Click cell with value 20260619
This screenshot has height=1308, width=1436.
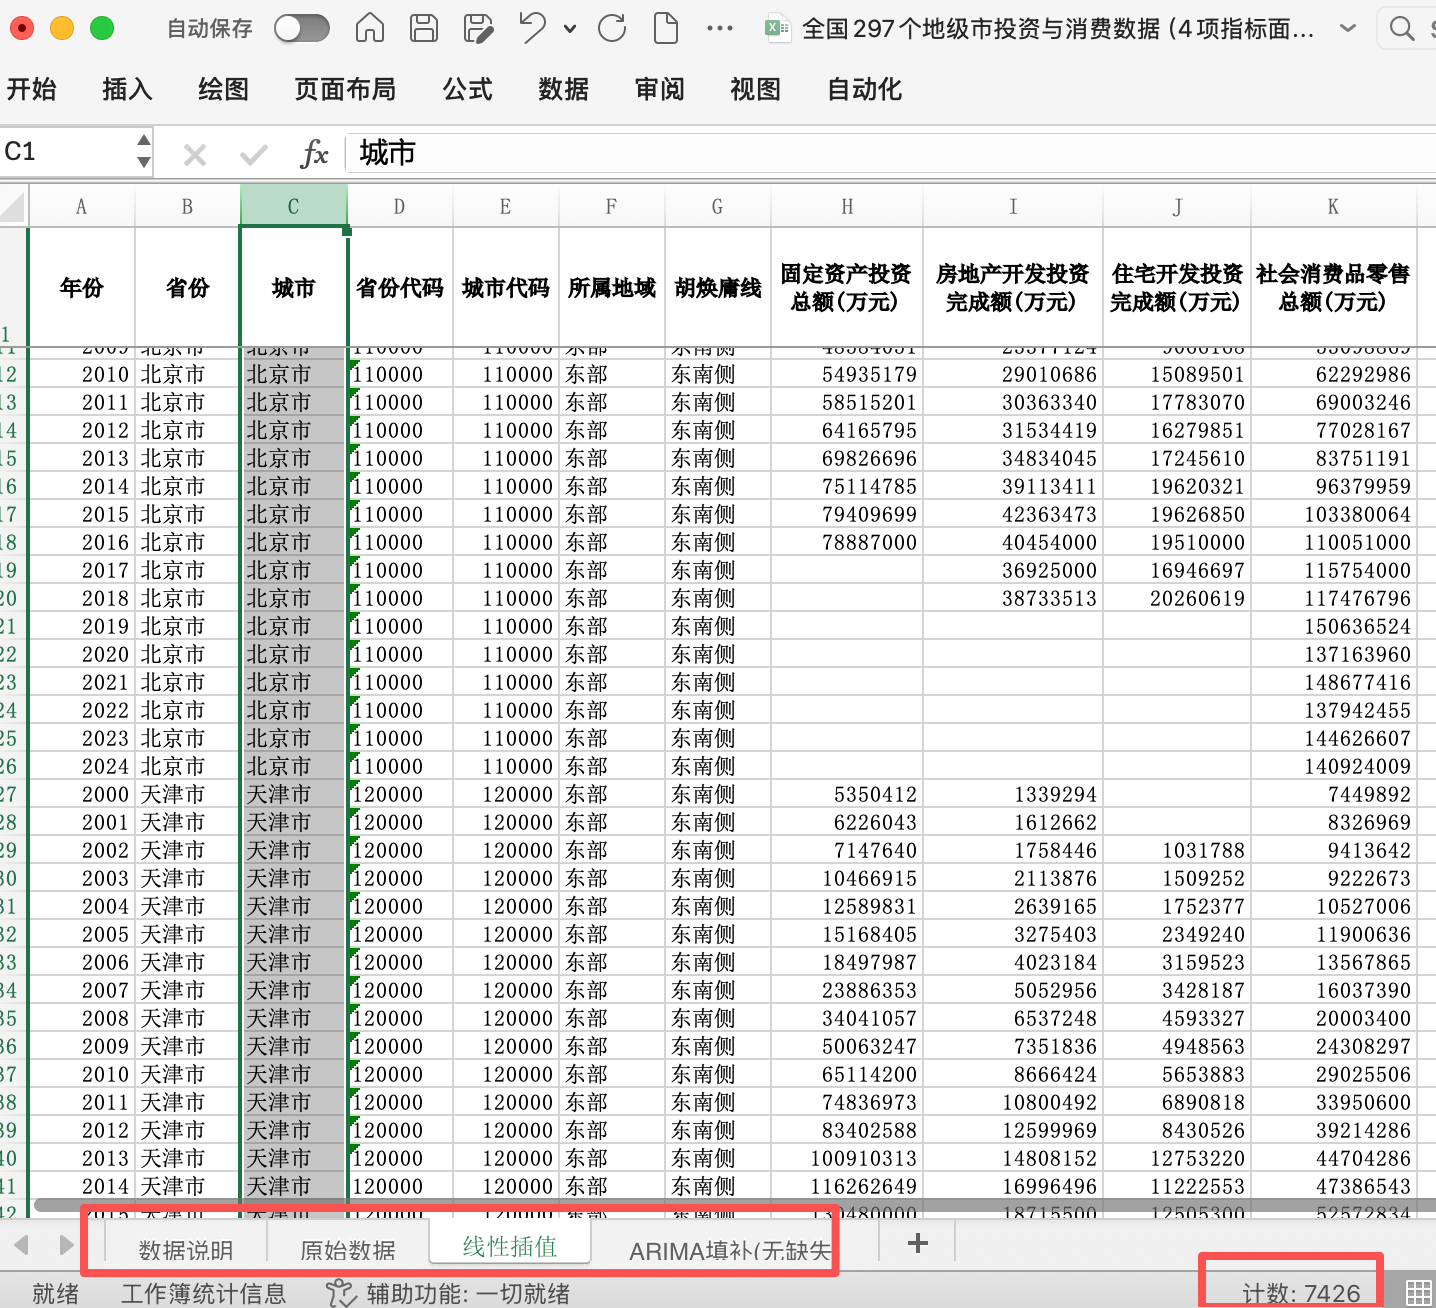pyautogui.click(x=1177, y=598)
